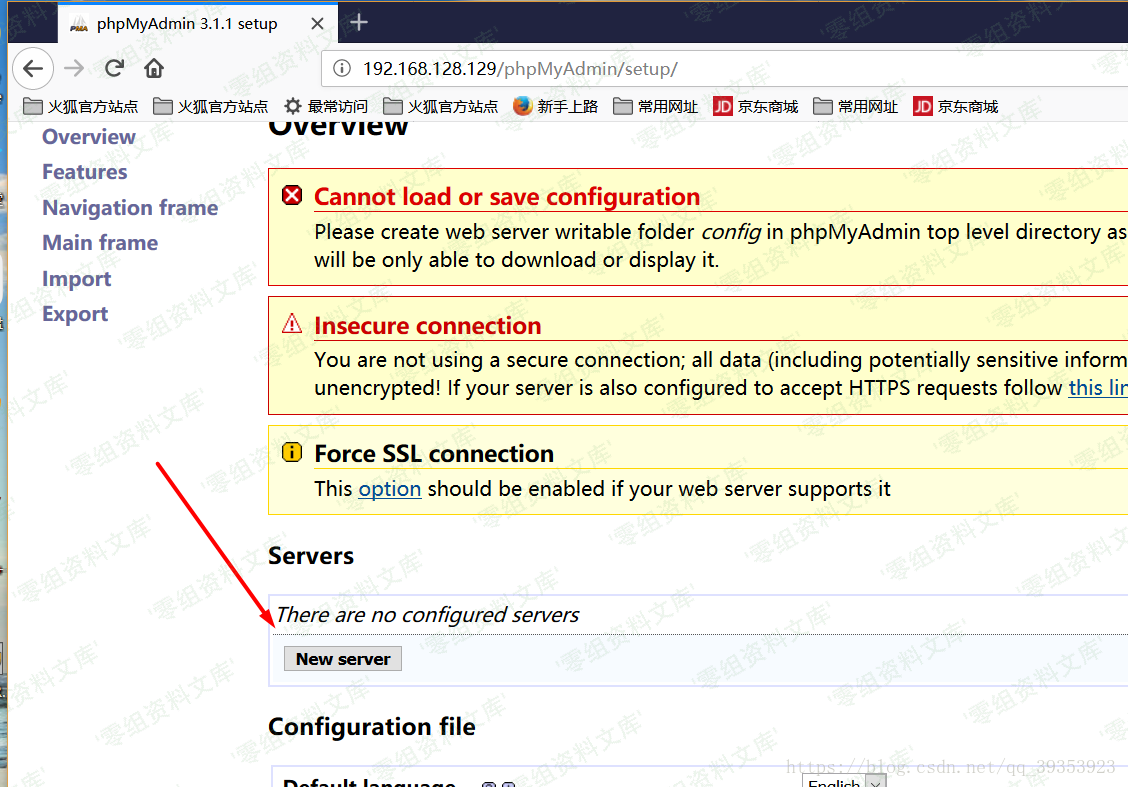The image size is (1128, 787).
Task: Open the Default language dropdown
Action: [844, 782]
